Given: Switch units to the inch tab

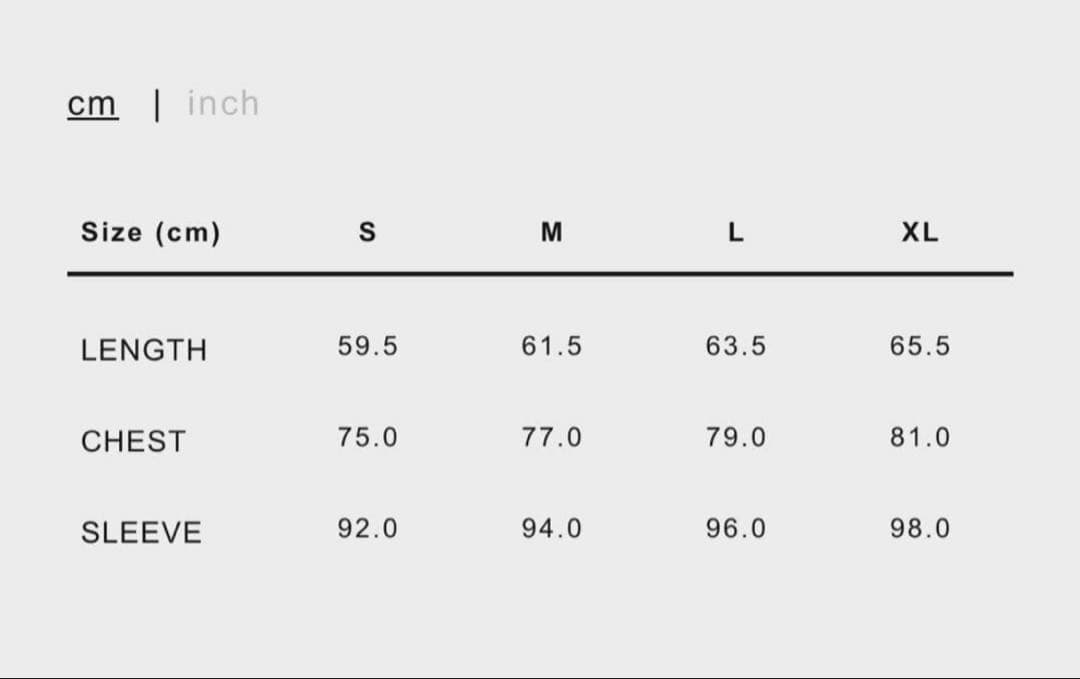Looking at the screenshot, I should tap(223, 103).
